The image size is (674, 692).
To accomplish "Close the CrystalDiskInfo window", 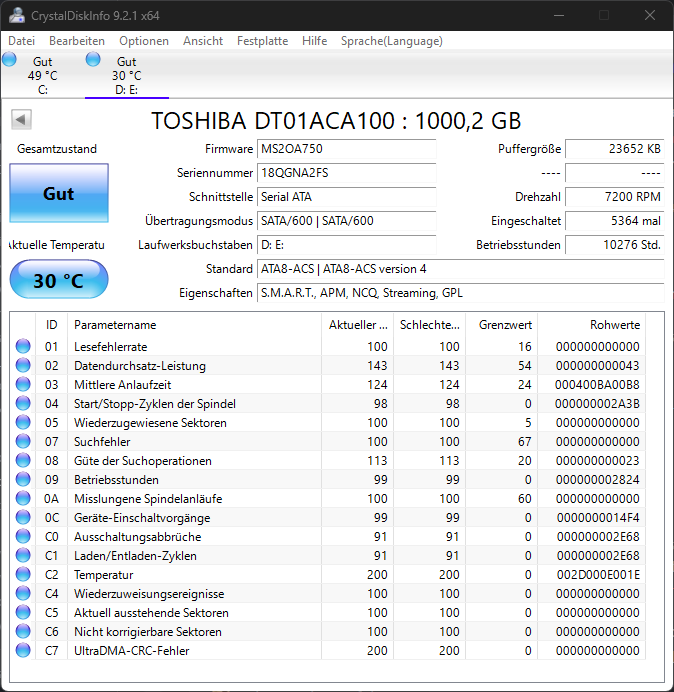I will 650,15.
